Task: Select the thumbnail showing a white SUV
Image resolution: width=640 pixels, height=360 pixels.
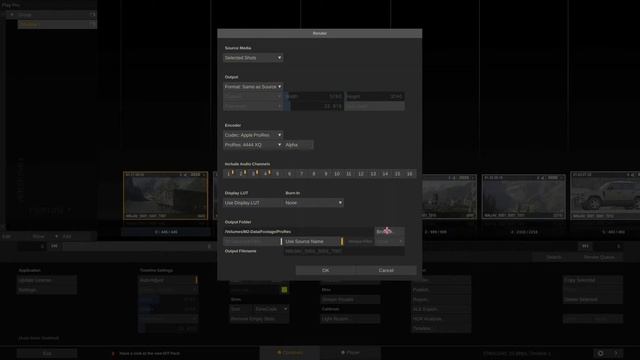Action: pos(605,196)
